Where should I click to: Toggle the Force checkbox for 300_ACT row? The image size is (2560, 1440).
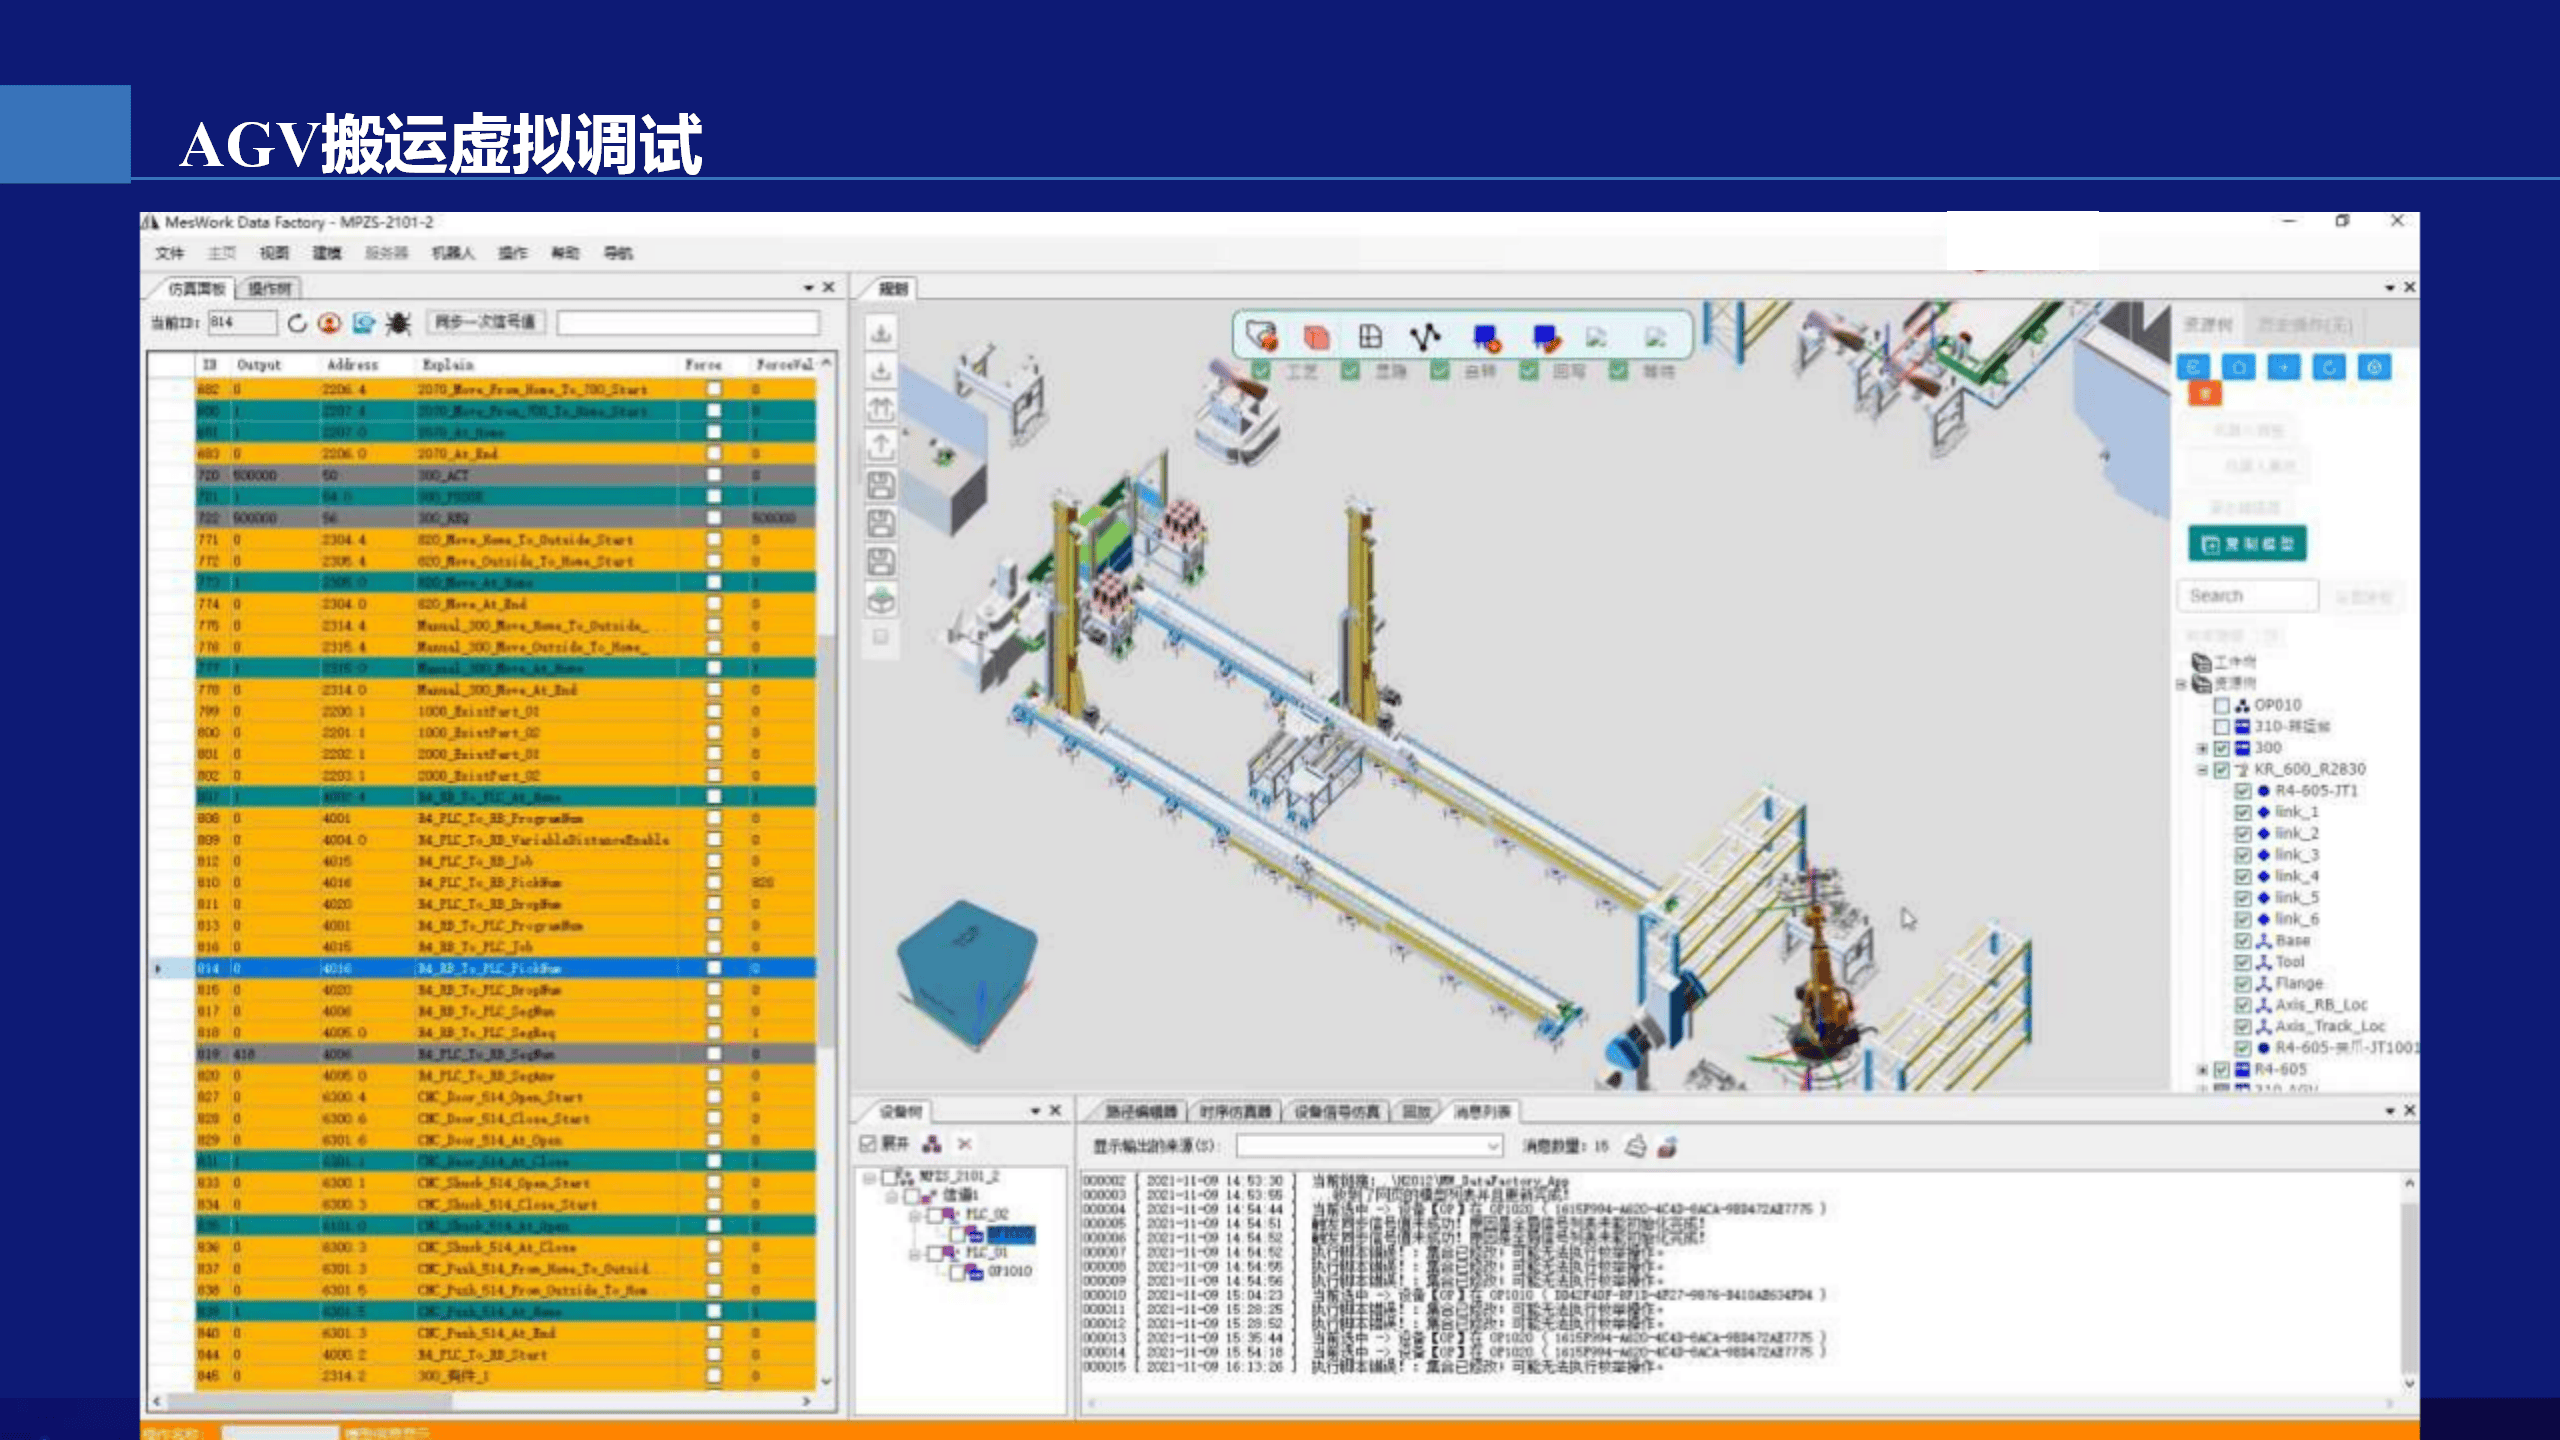coord(714,475)
